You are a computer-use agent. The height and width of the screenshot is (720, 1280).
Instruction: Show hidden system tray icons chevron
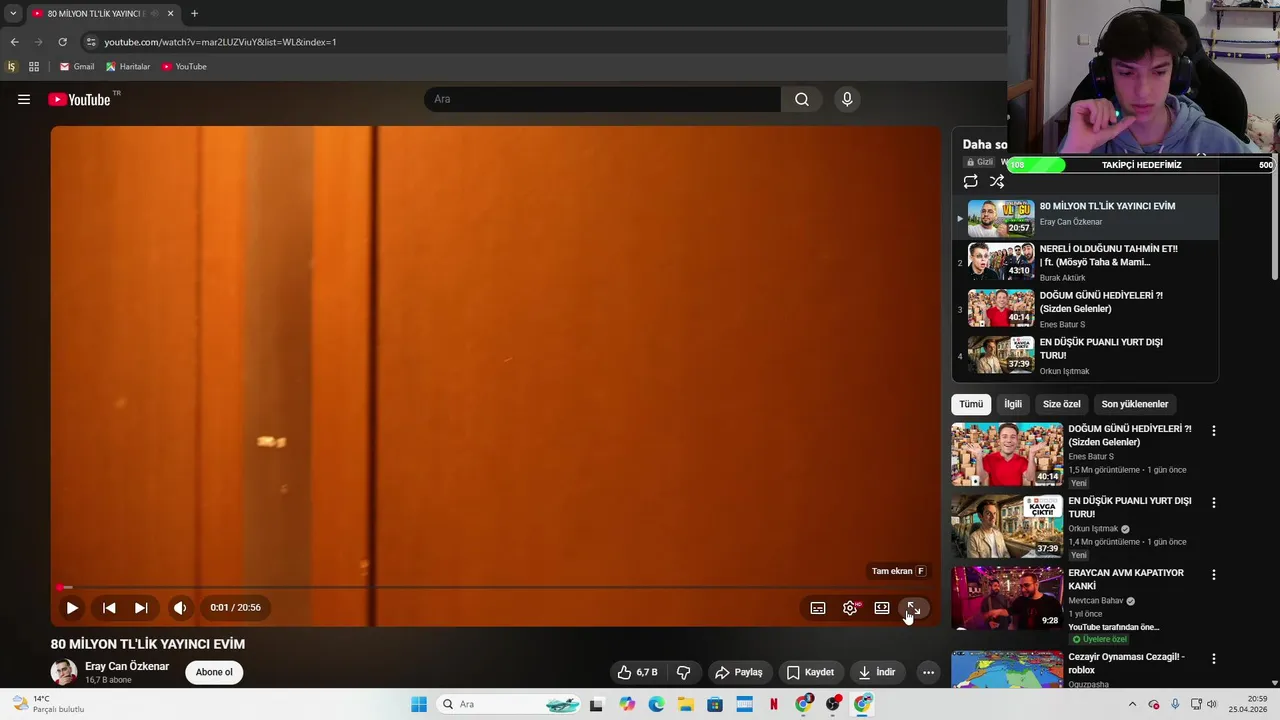[1131, 704]
